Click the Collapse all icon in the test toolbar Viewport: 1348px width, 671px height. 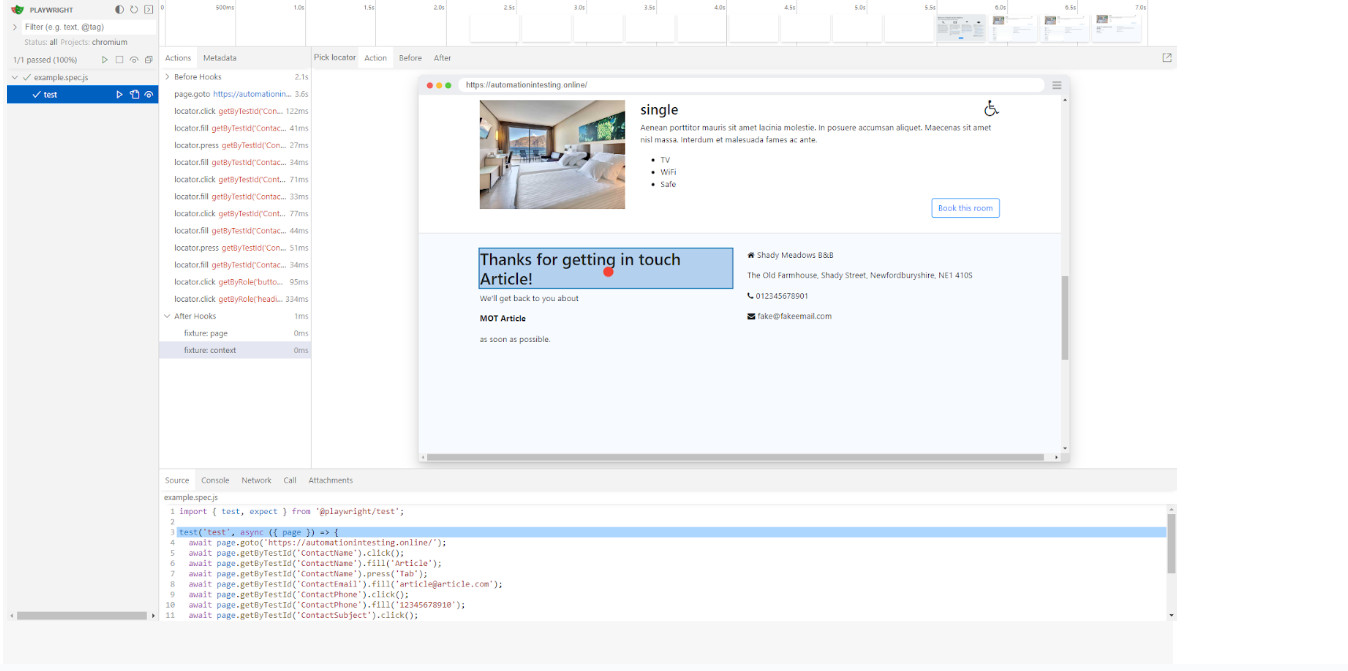(x=148, y=60)
